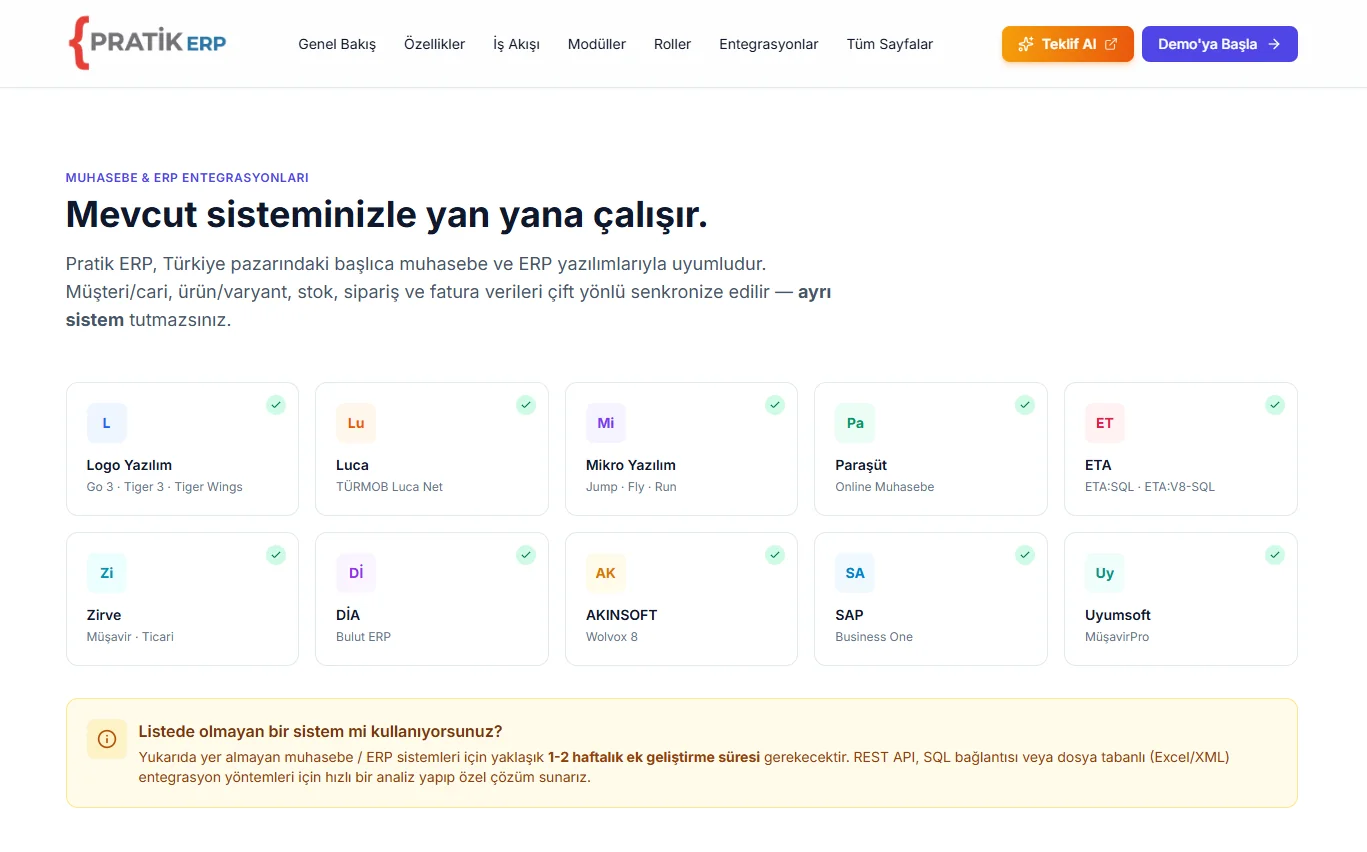This screenshot has width=1367, height=852.
Task: Click the green checkmark on Mikro Yazılım card
Action: tap(775, 405)
